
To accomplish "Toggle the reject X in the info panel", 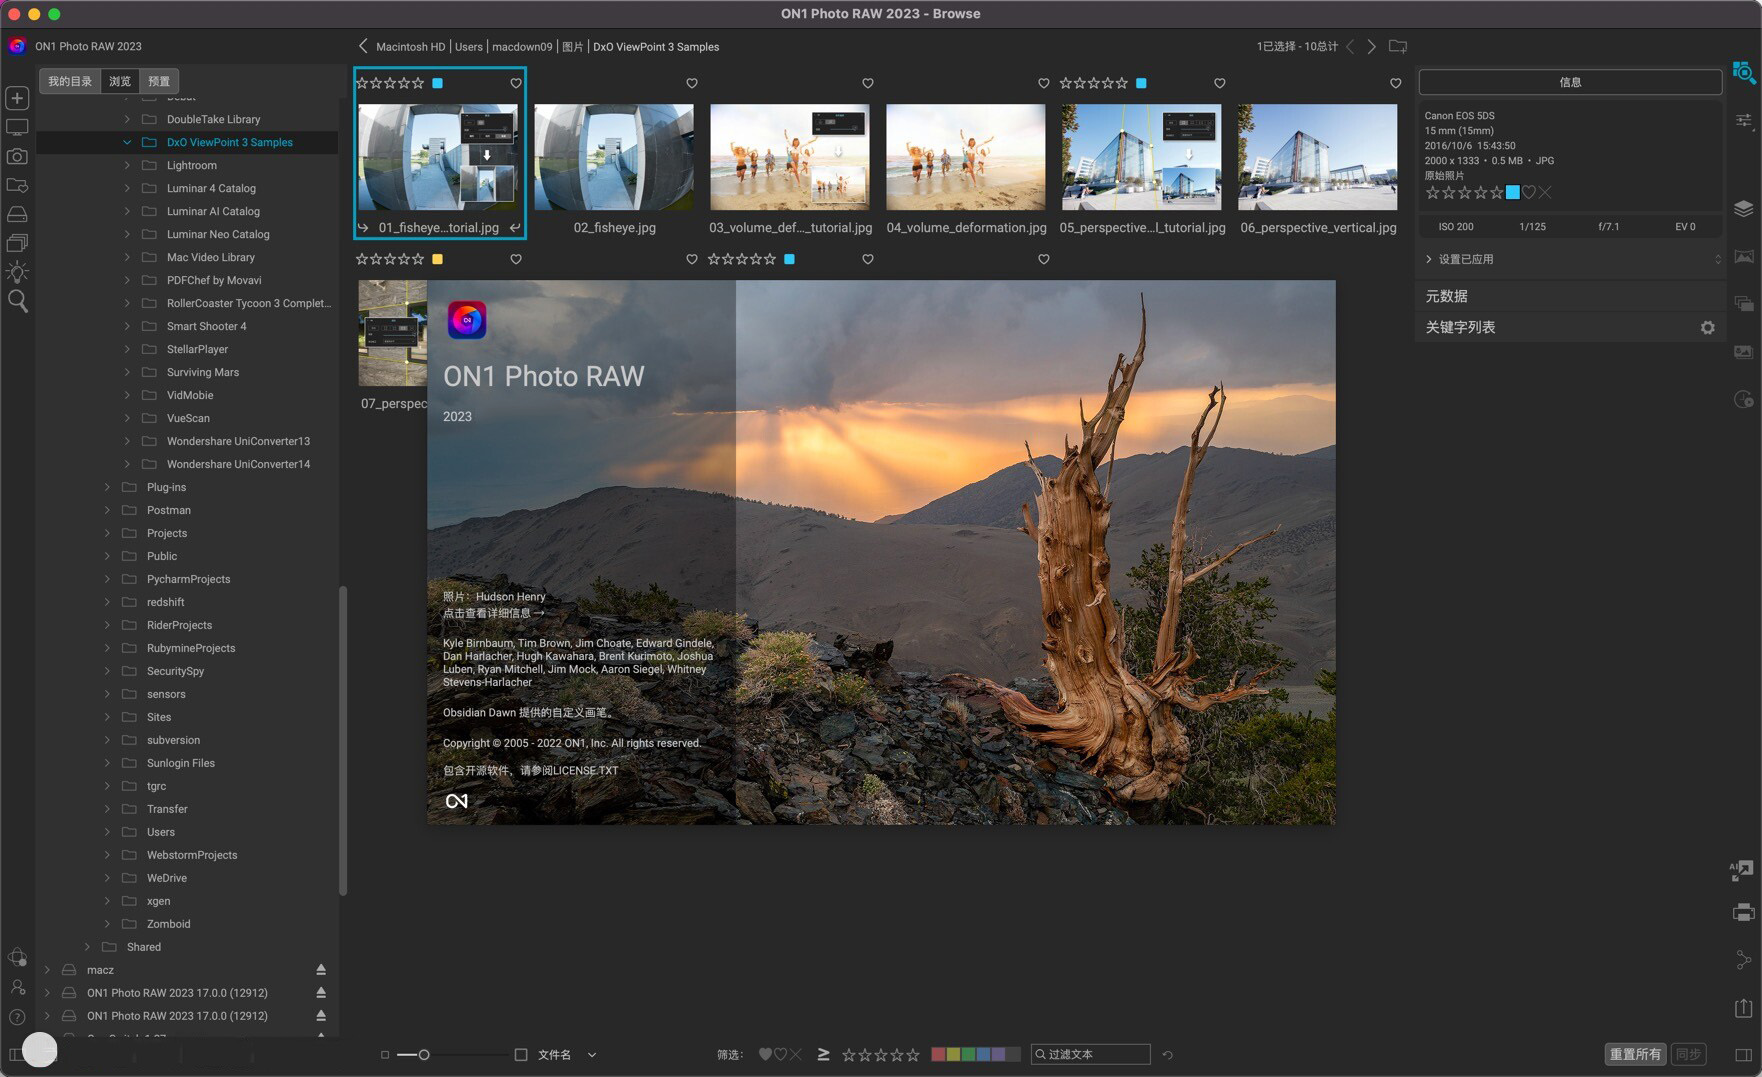I will 1545,192.
